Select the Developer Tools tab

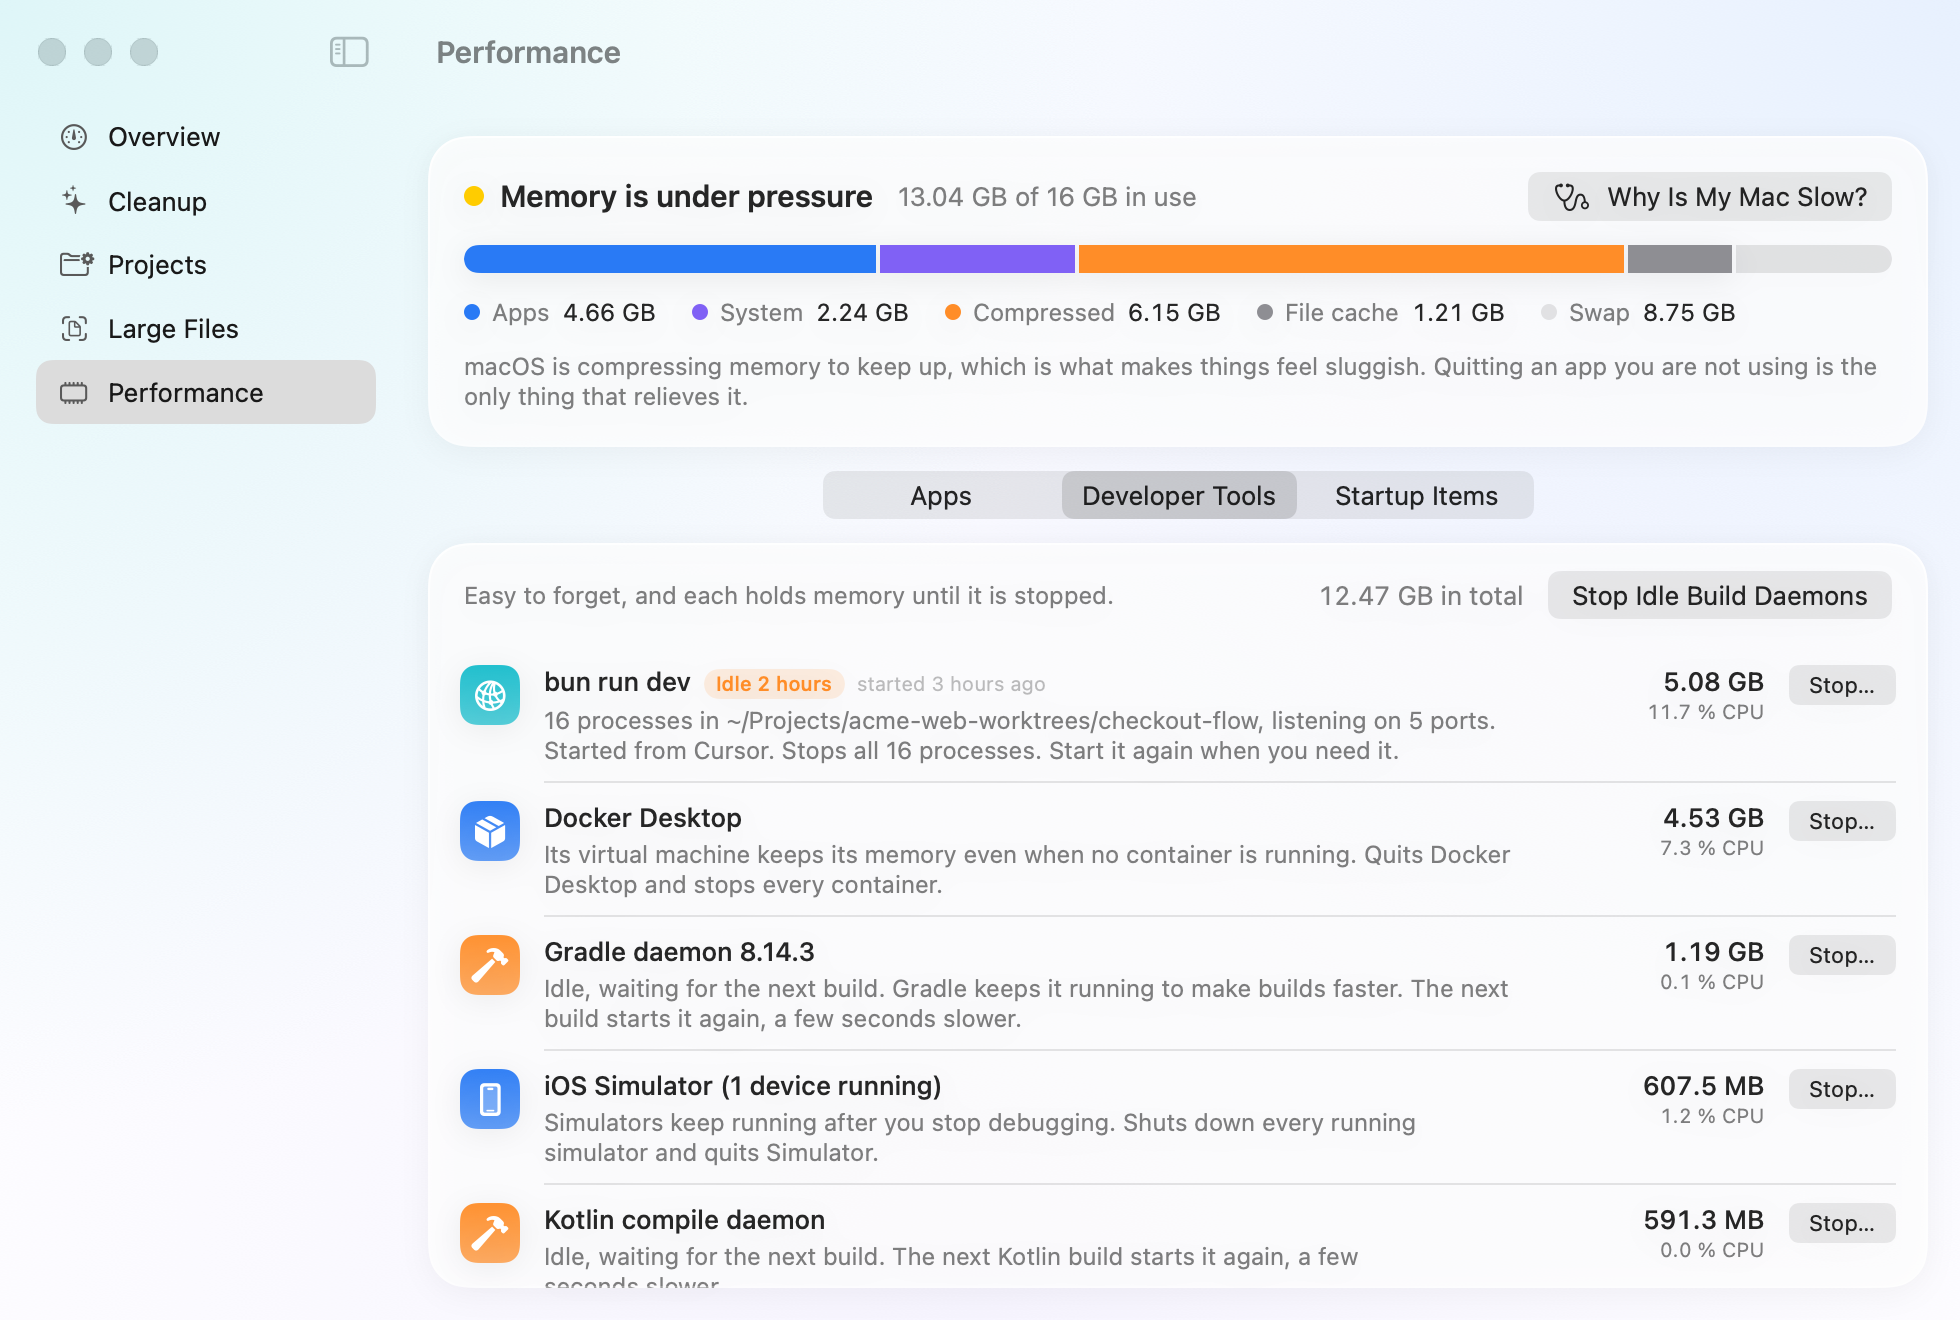pos(1179,496)
